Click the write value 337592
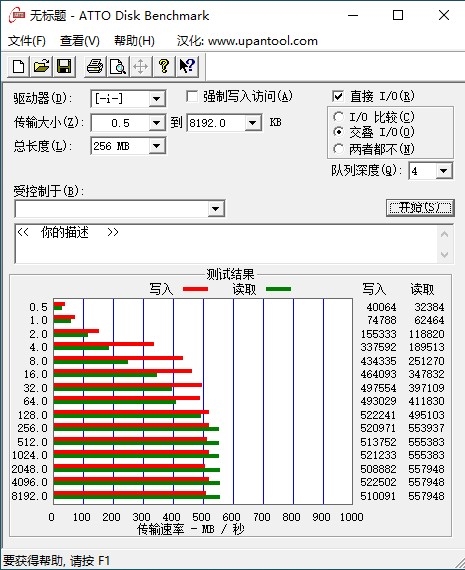Image resolution: width=465 pixels, height=570 pixels. (378, 347)
